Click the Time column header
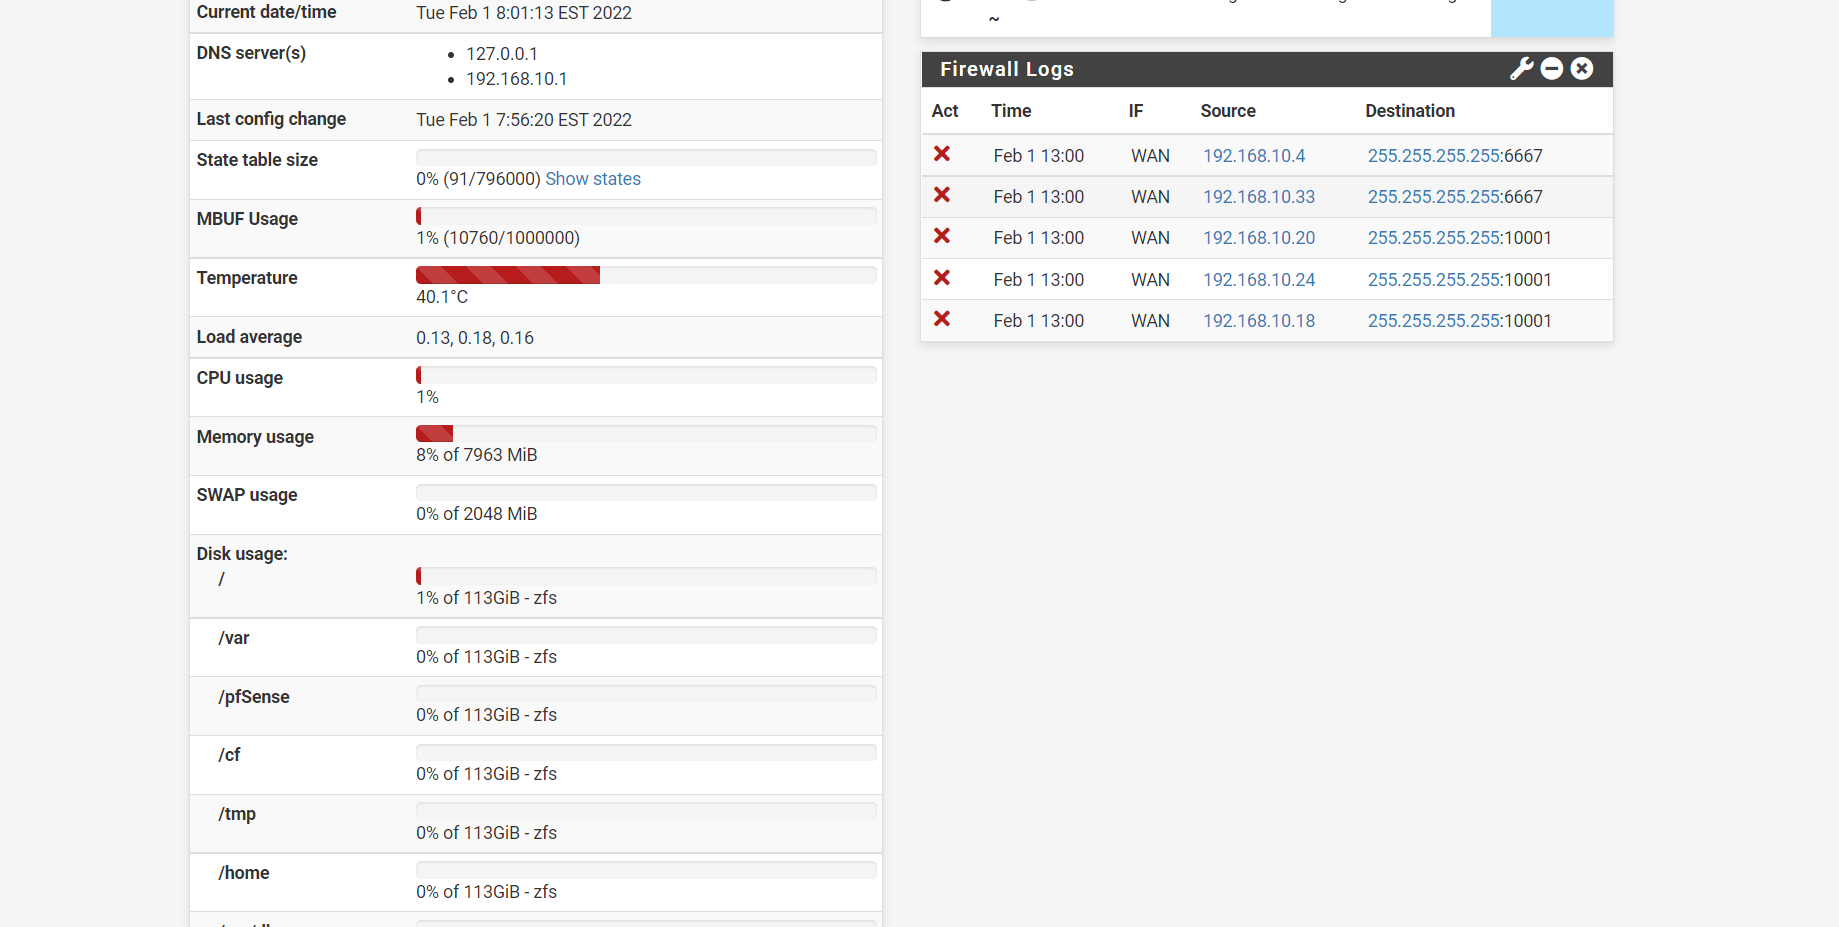This screenshot has width=1839, height=927. (1011, 111)
